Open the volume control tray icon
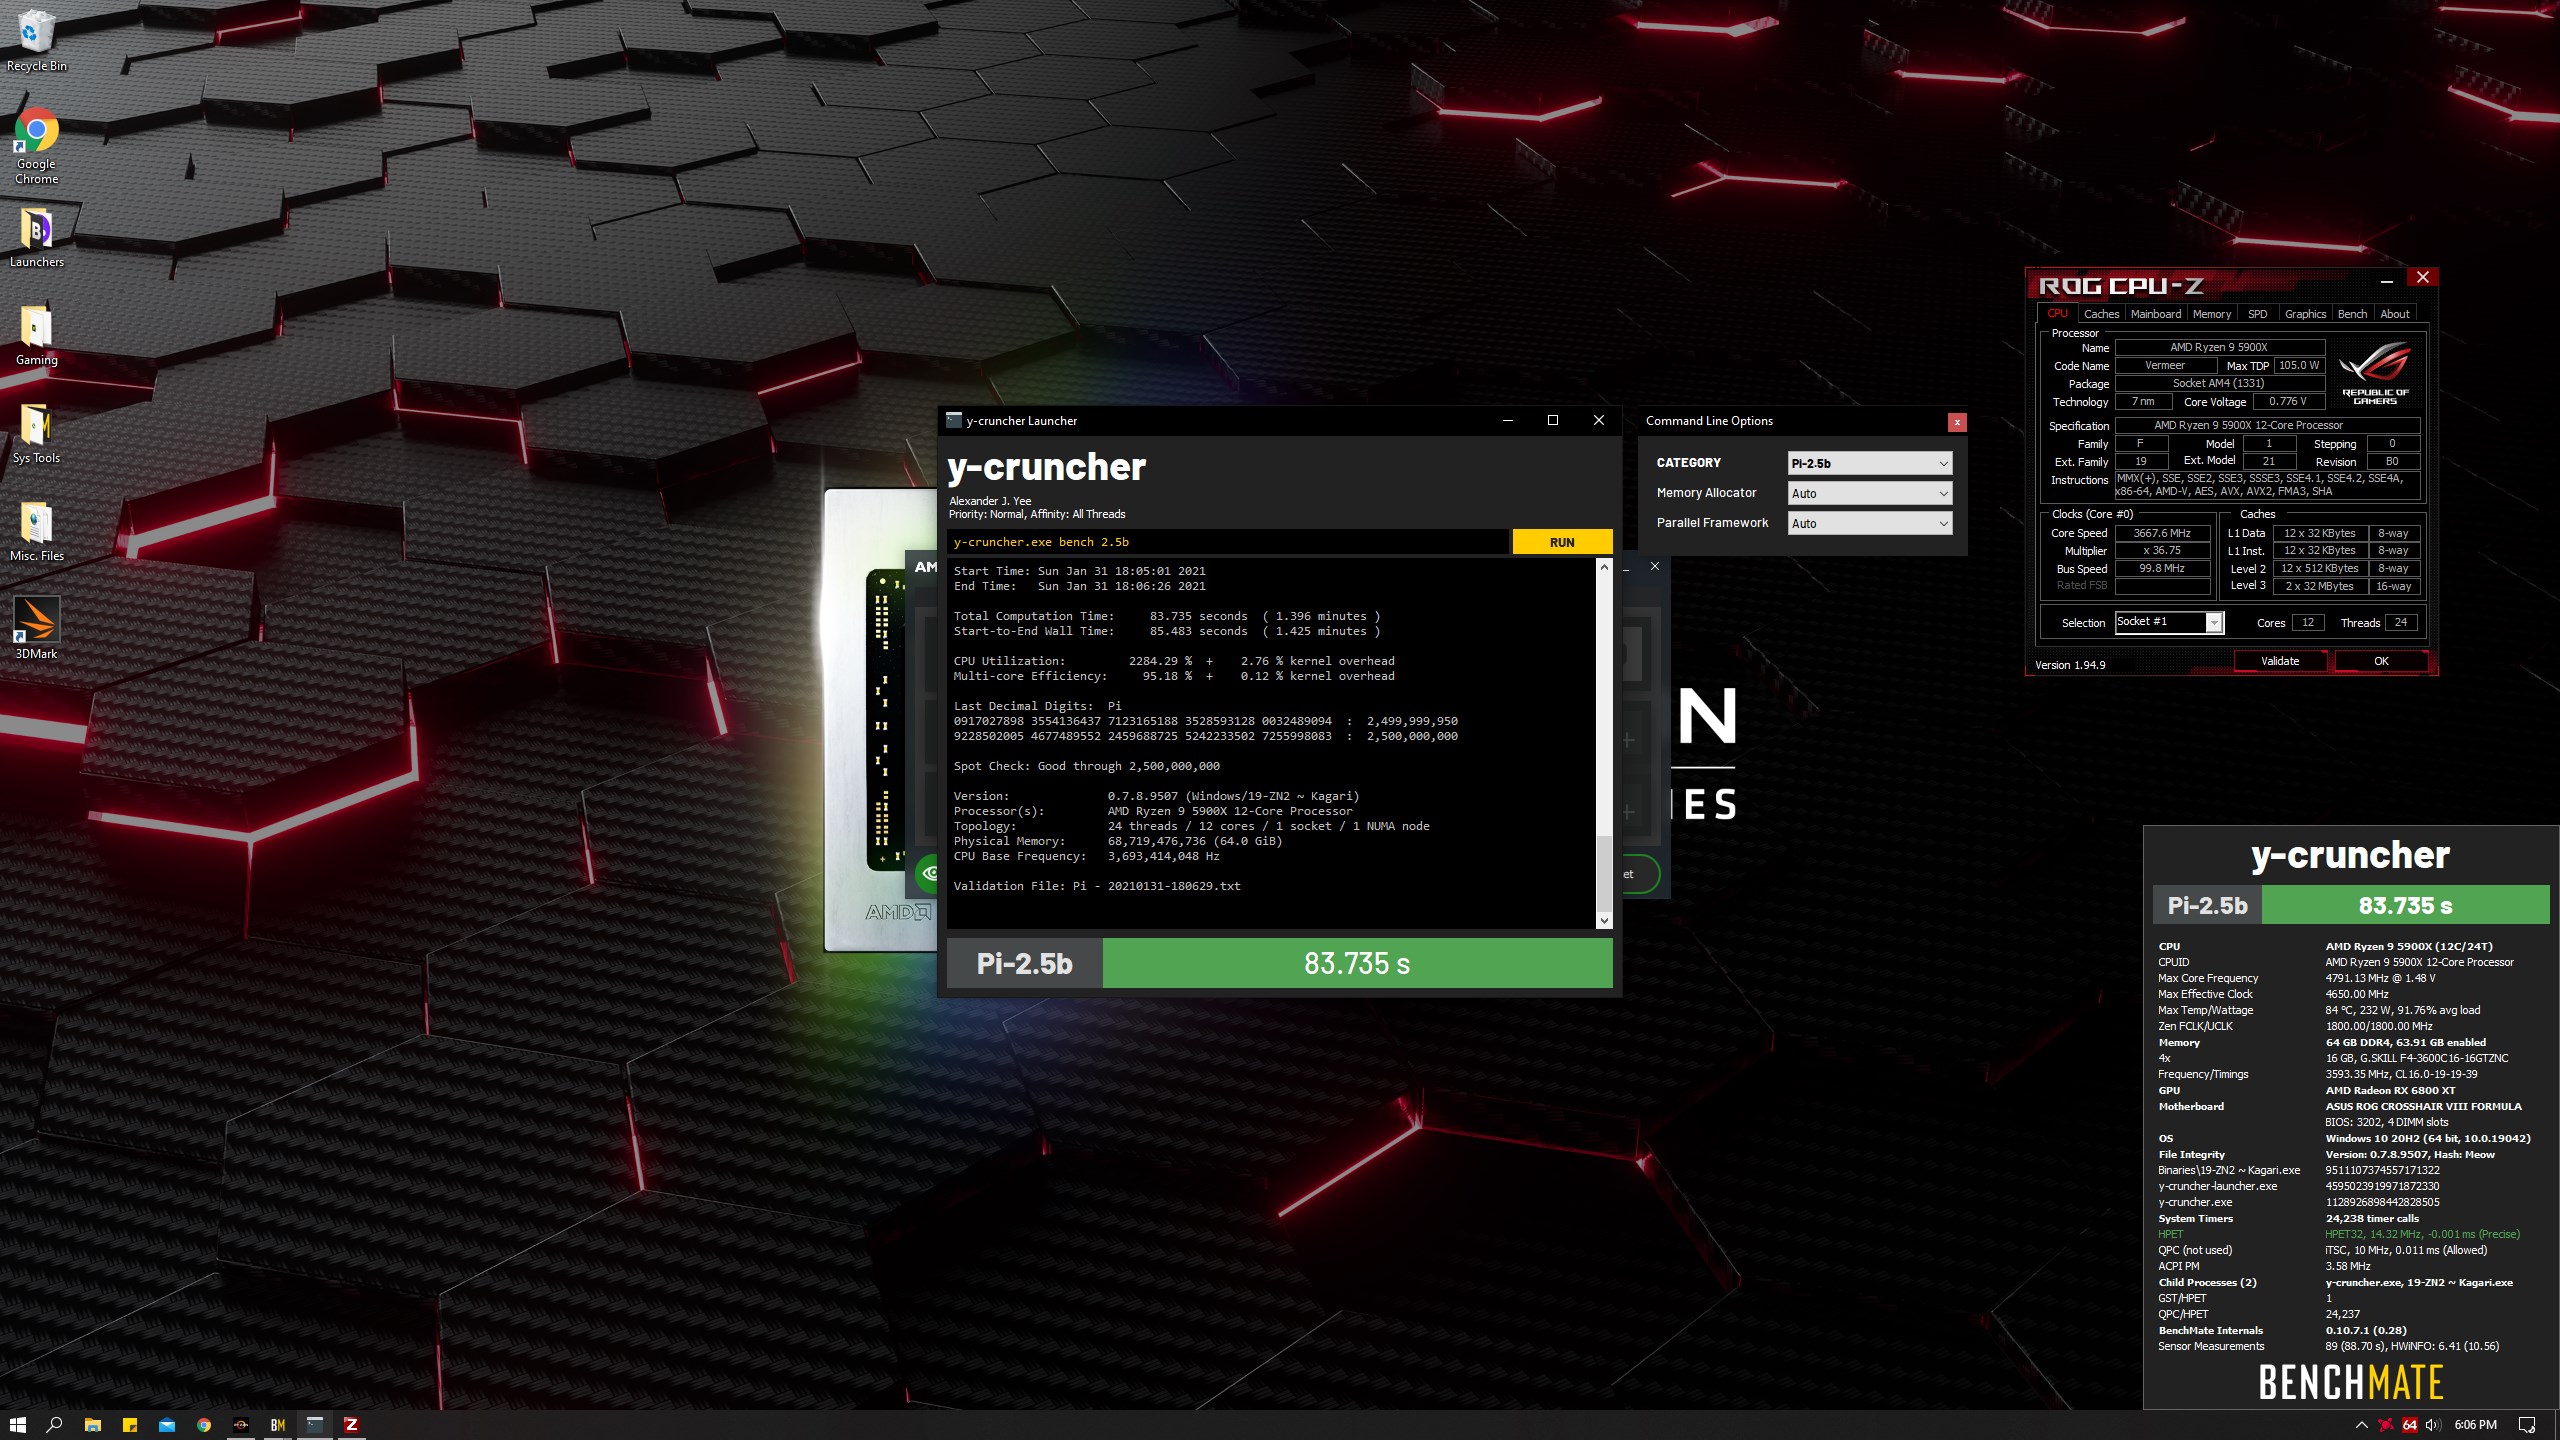2560x1440 pixels. coord(2433,1425)
